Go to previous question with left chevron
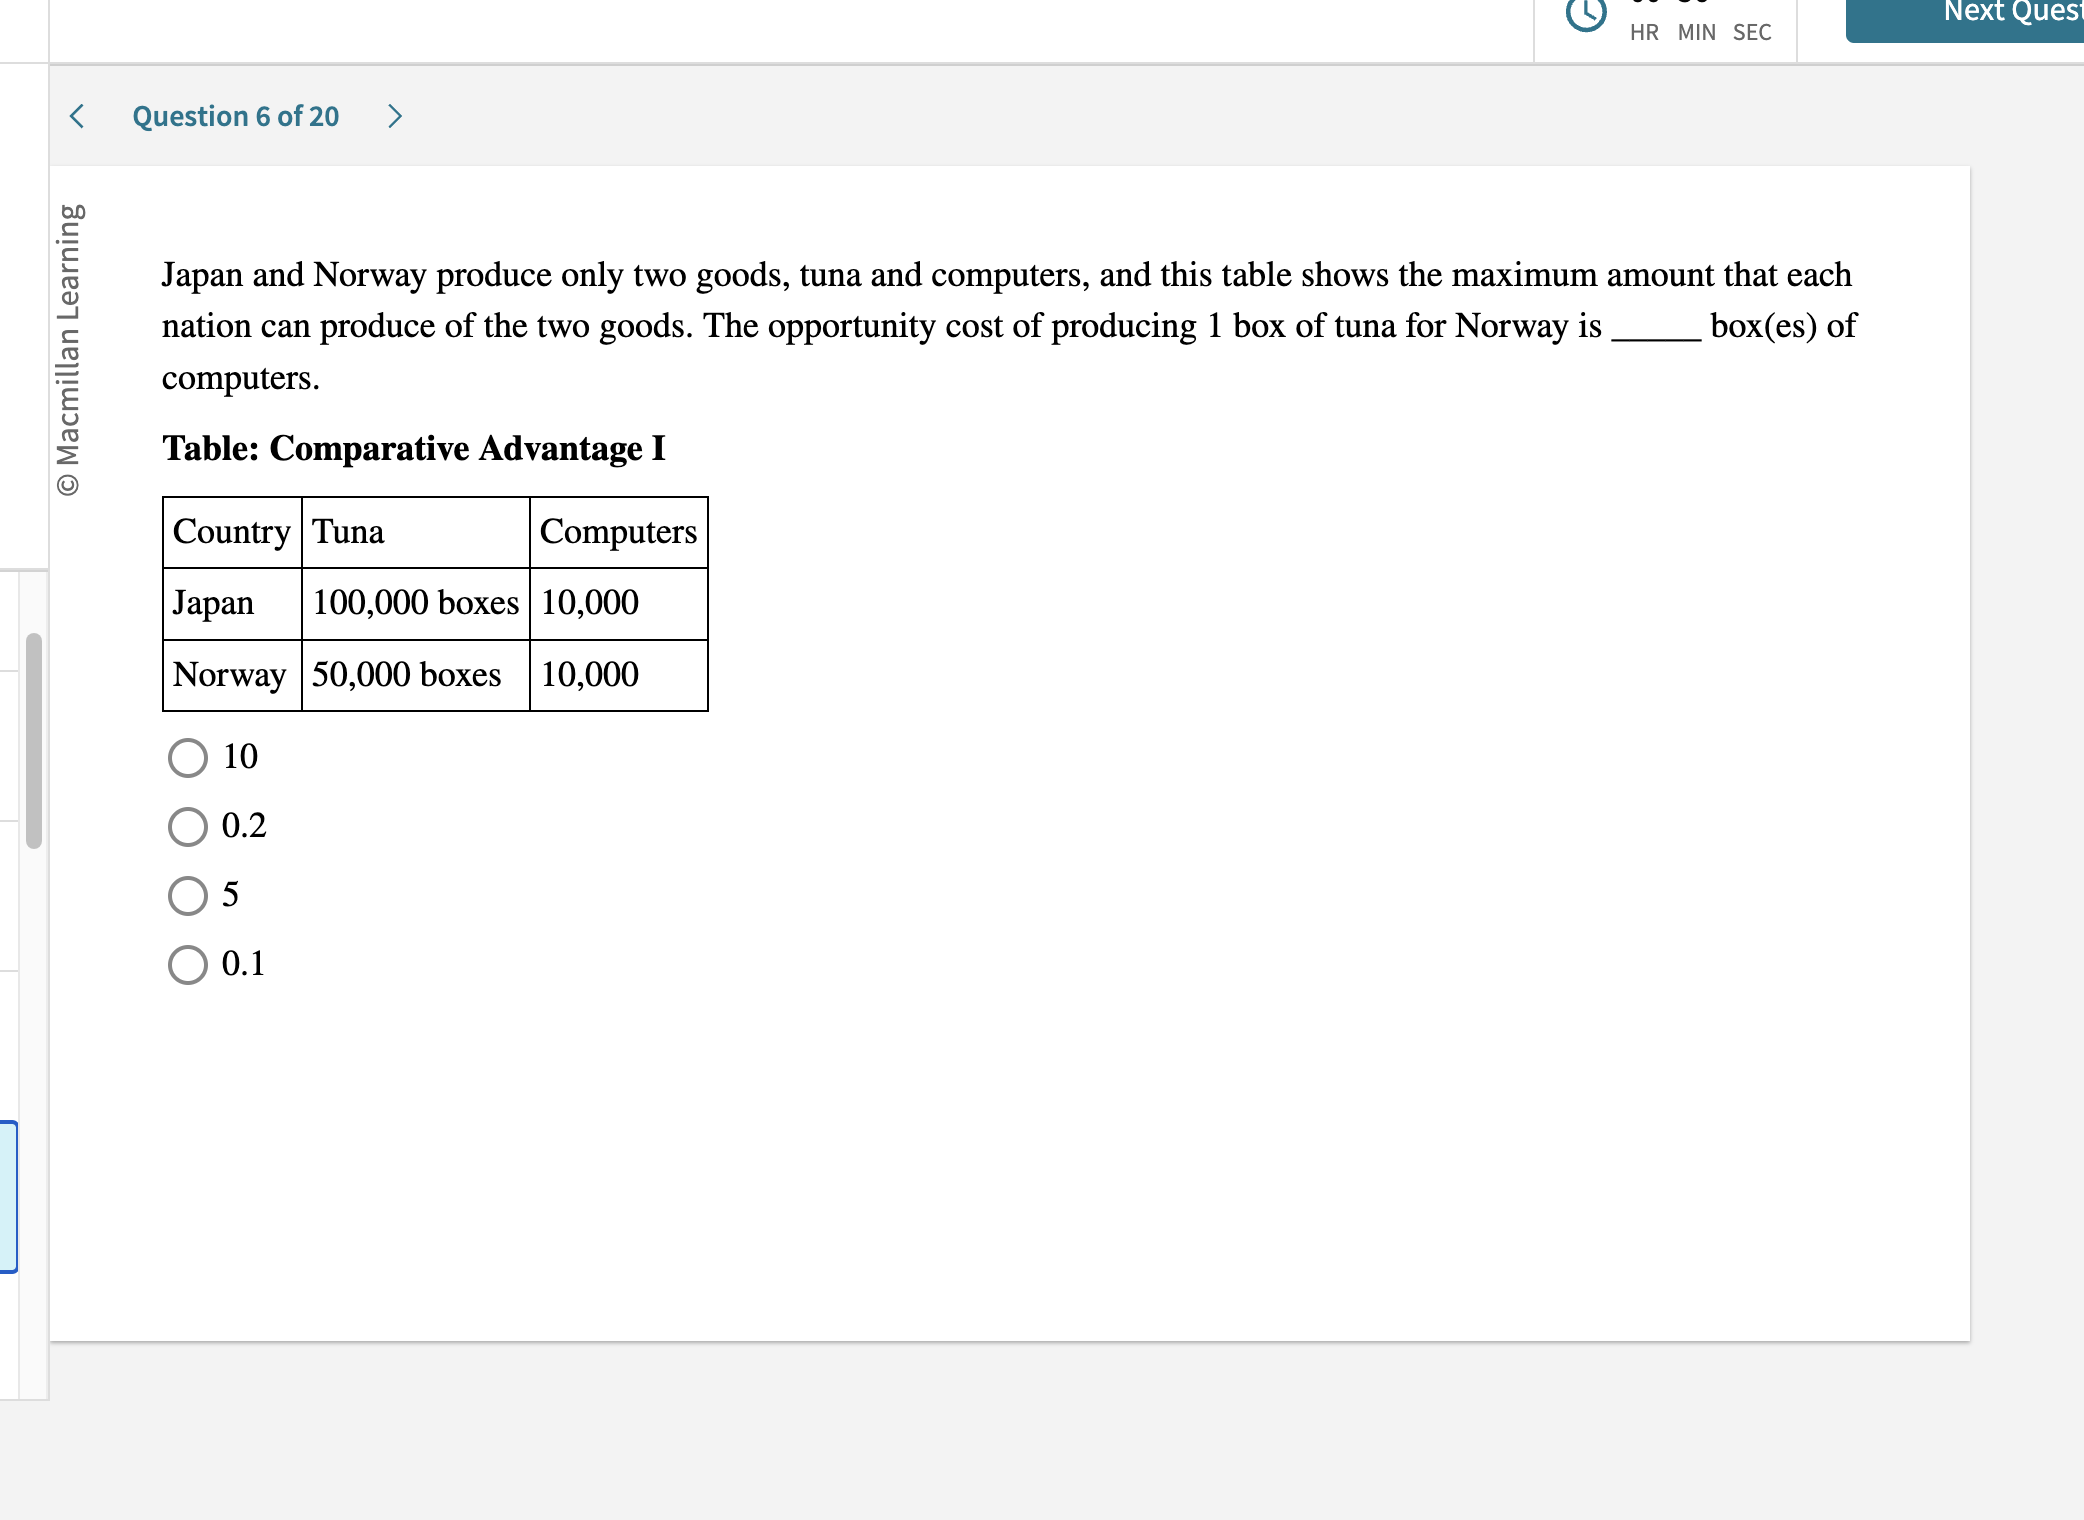2084x1520 pixels. (x=77, y=116)
